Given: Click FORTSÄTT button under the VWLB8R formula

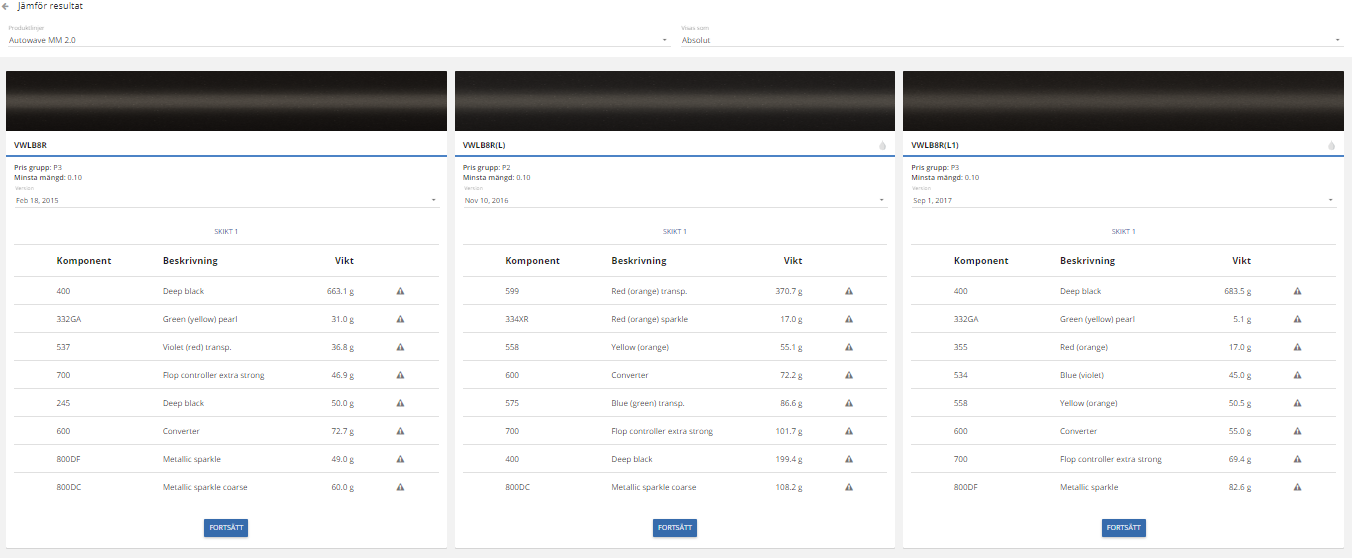Looking at the screenshot, I should (x=226, y=528).
